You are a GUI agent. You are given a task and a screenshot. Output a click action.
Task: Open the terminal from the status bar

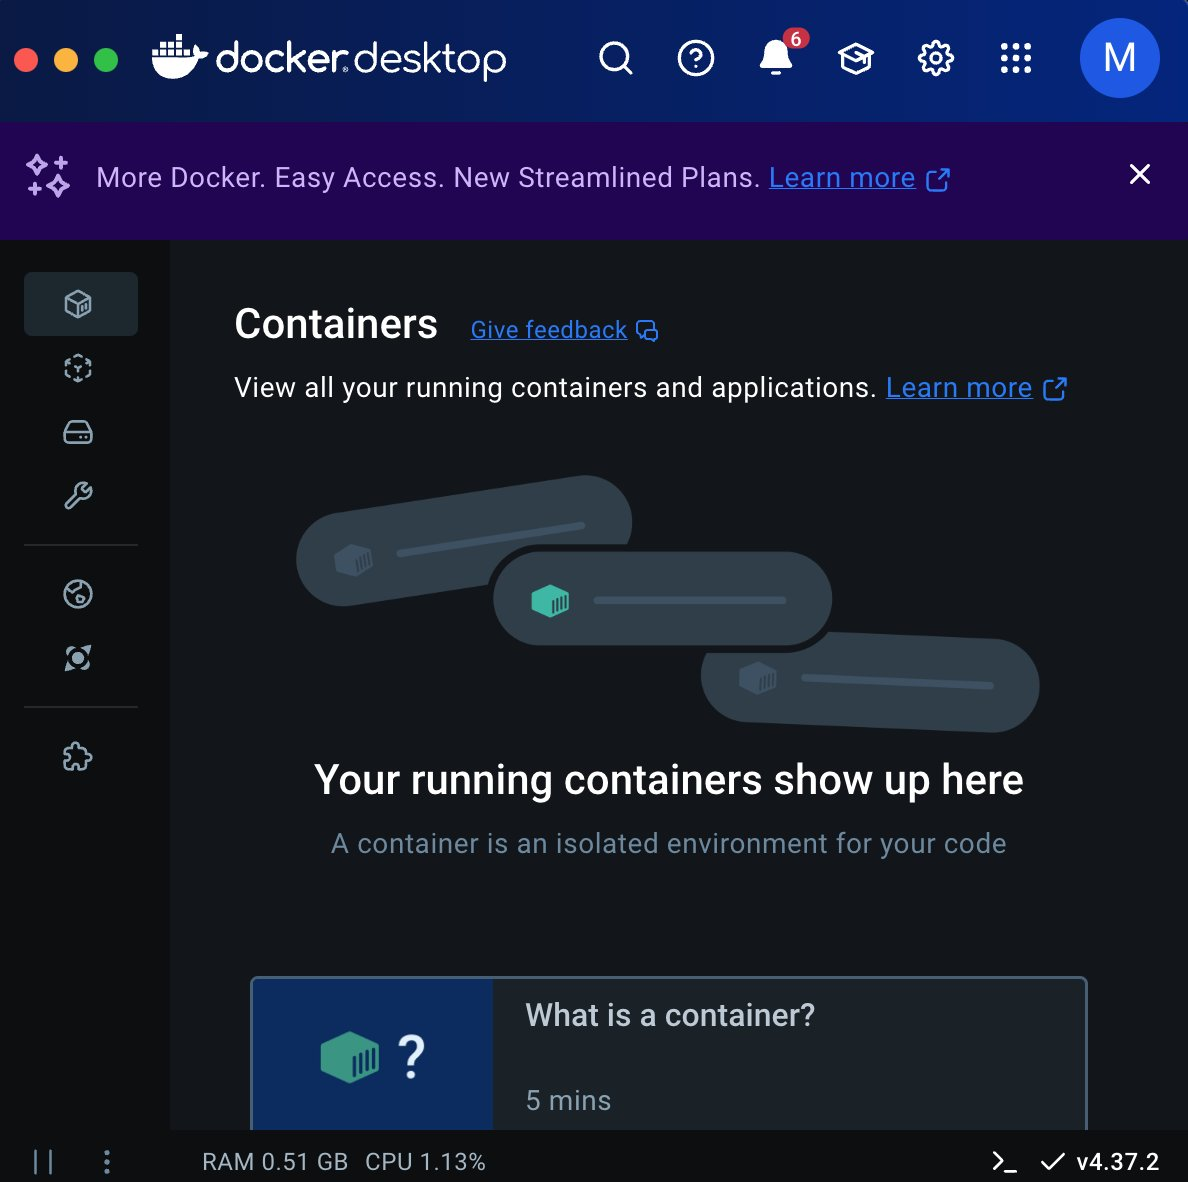coord(1005,1162)
